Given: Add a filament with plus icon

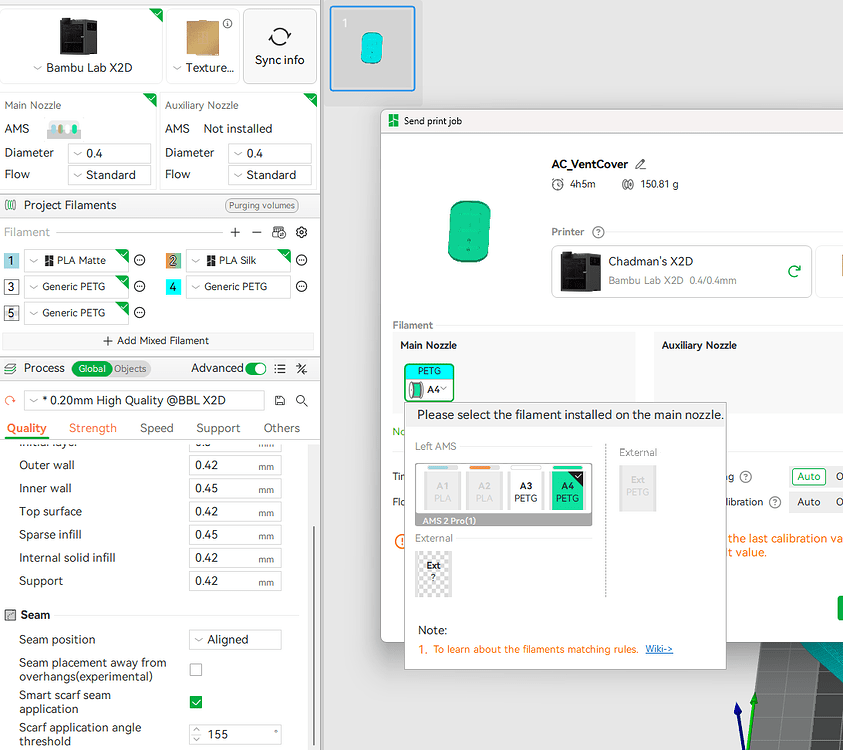Looking at the screenshot, I should pos(235,232).
